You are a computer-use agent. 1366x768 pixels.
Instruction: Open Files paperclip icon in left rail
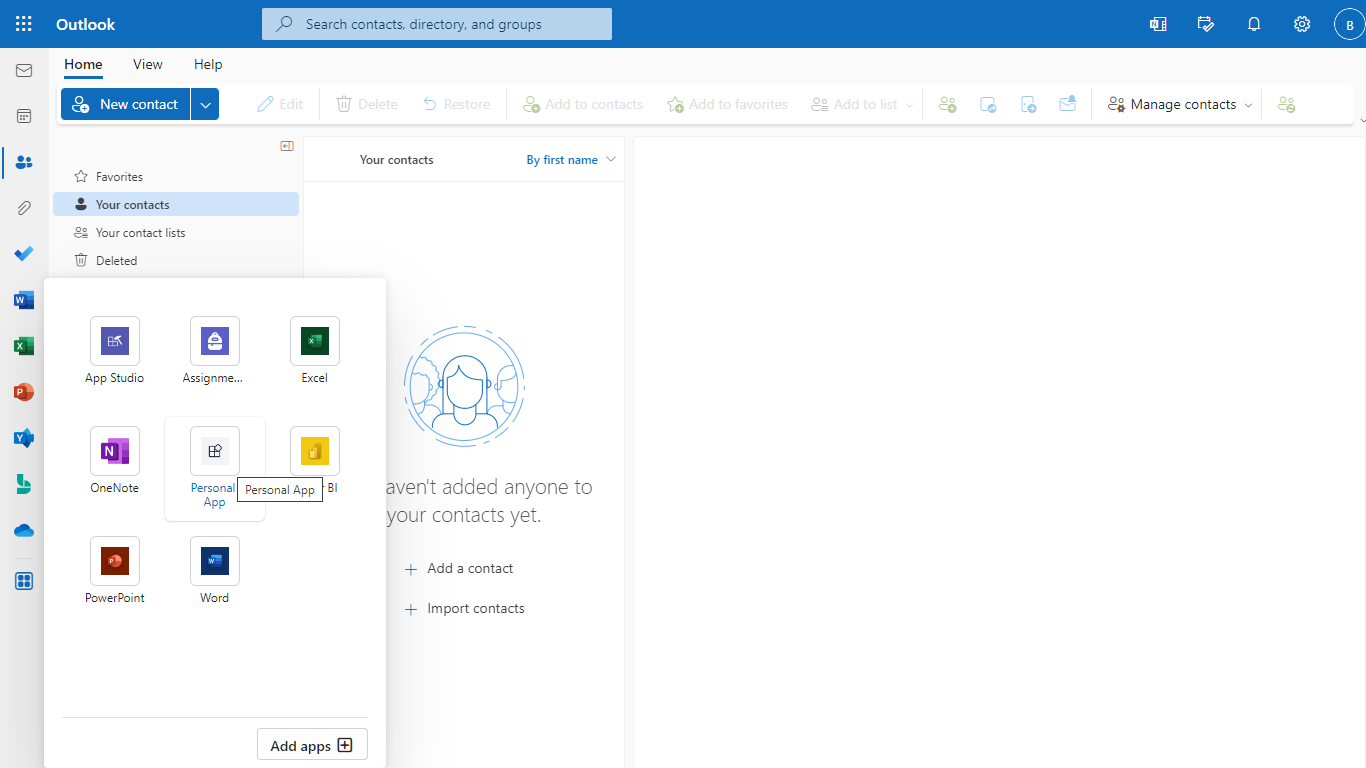24,208
